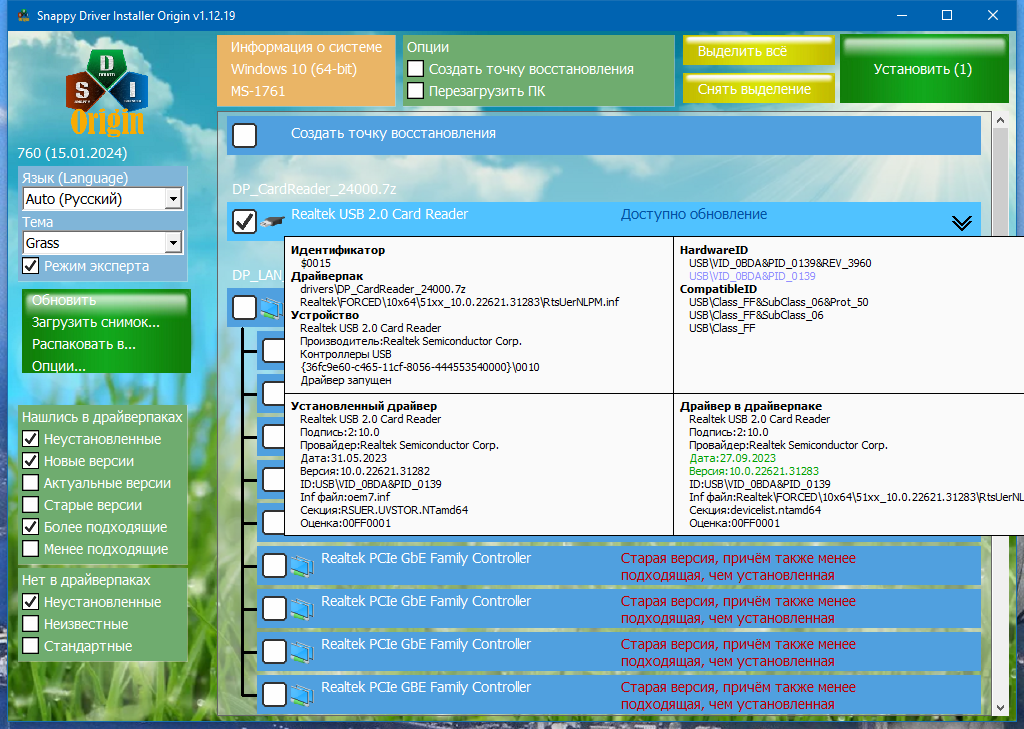
Task: Click the app icon in title bar
Action: 23,15
